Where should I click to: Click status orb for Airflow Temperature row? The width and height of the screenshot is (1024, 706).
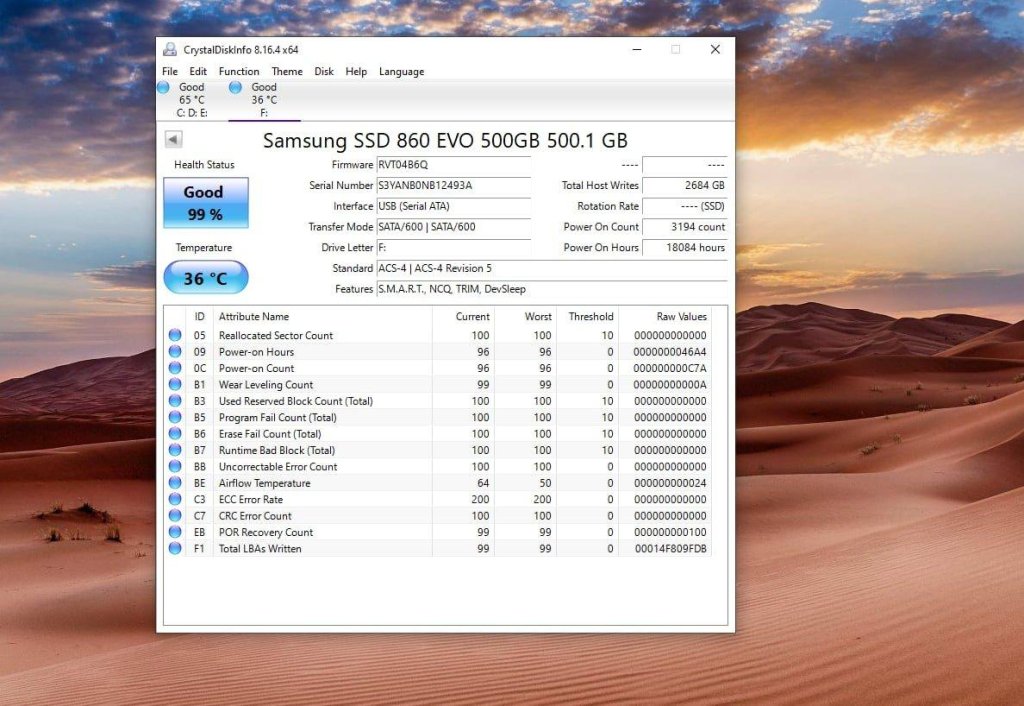pos(175,483)
